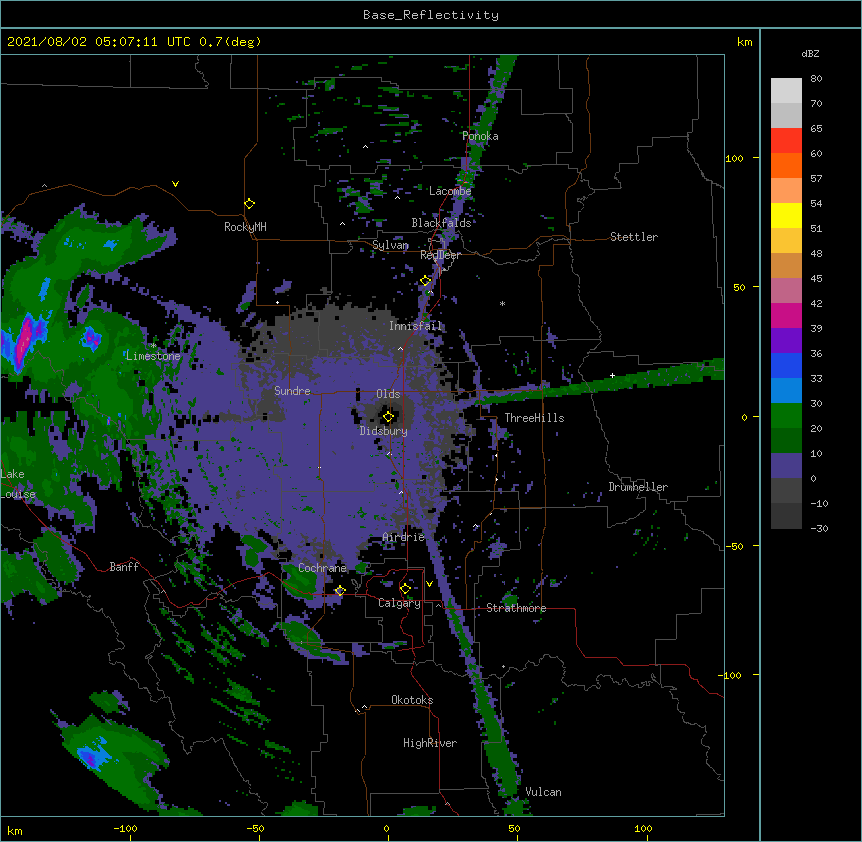Pick the lightest gray swatch atop legend
This screenshot has height=842, width=862.
pos(786,91)
